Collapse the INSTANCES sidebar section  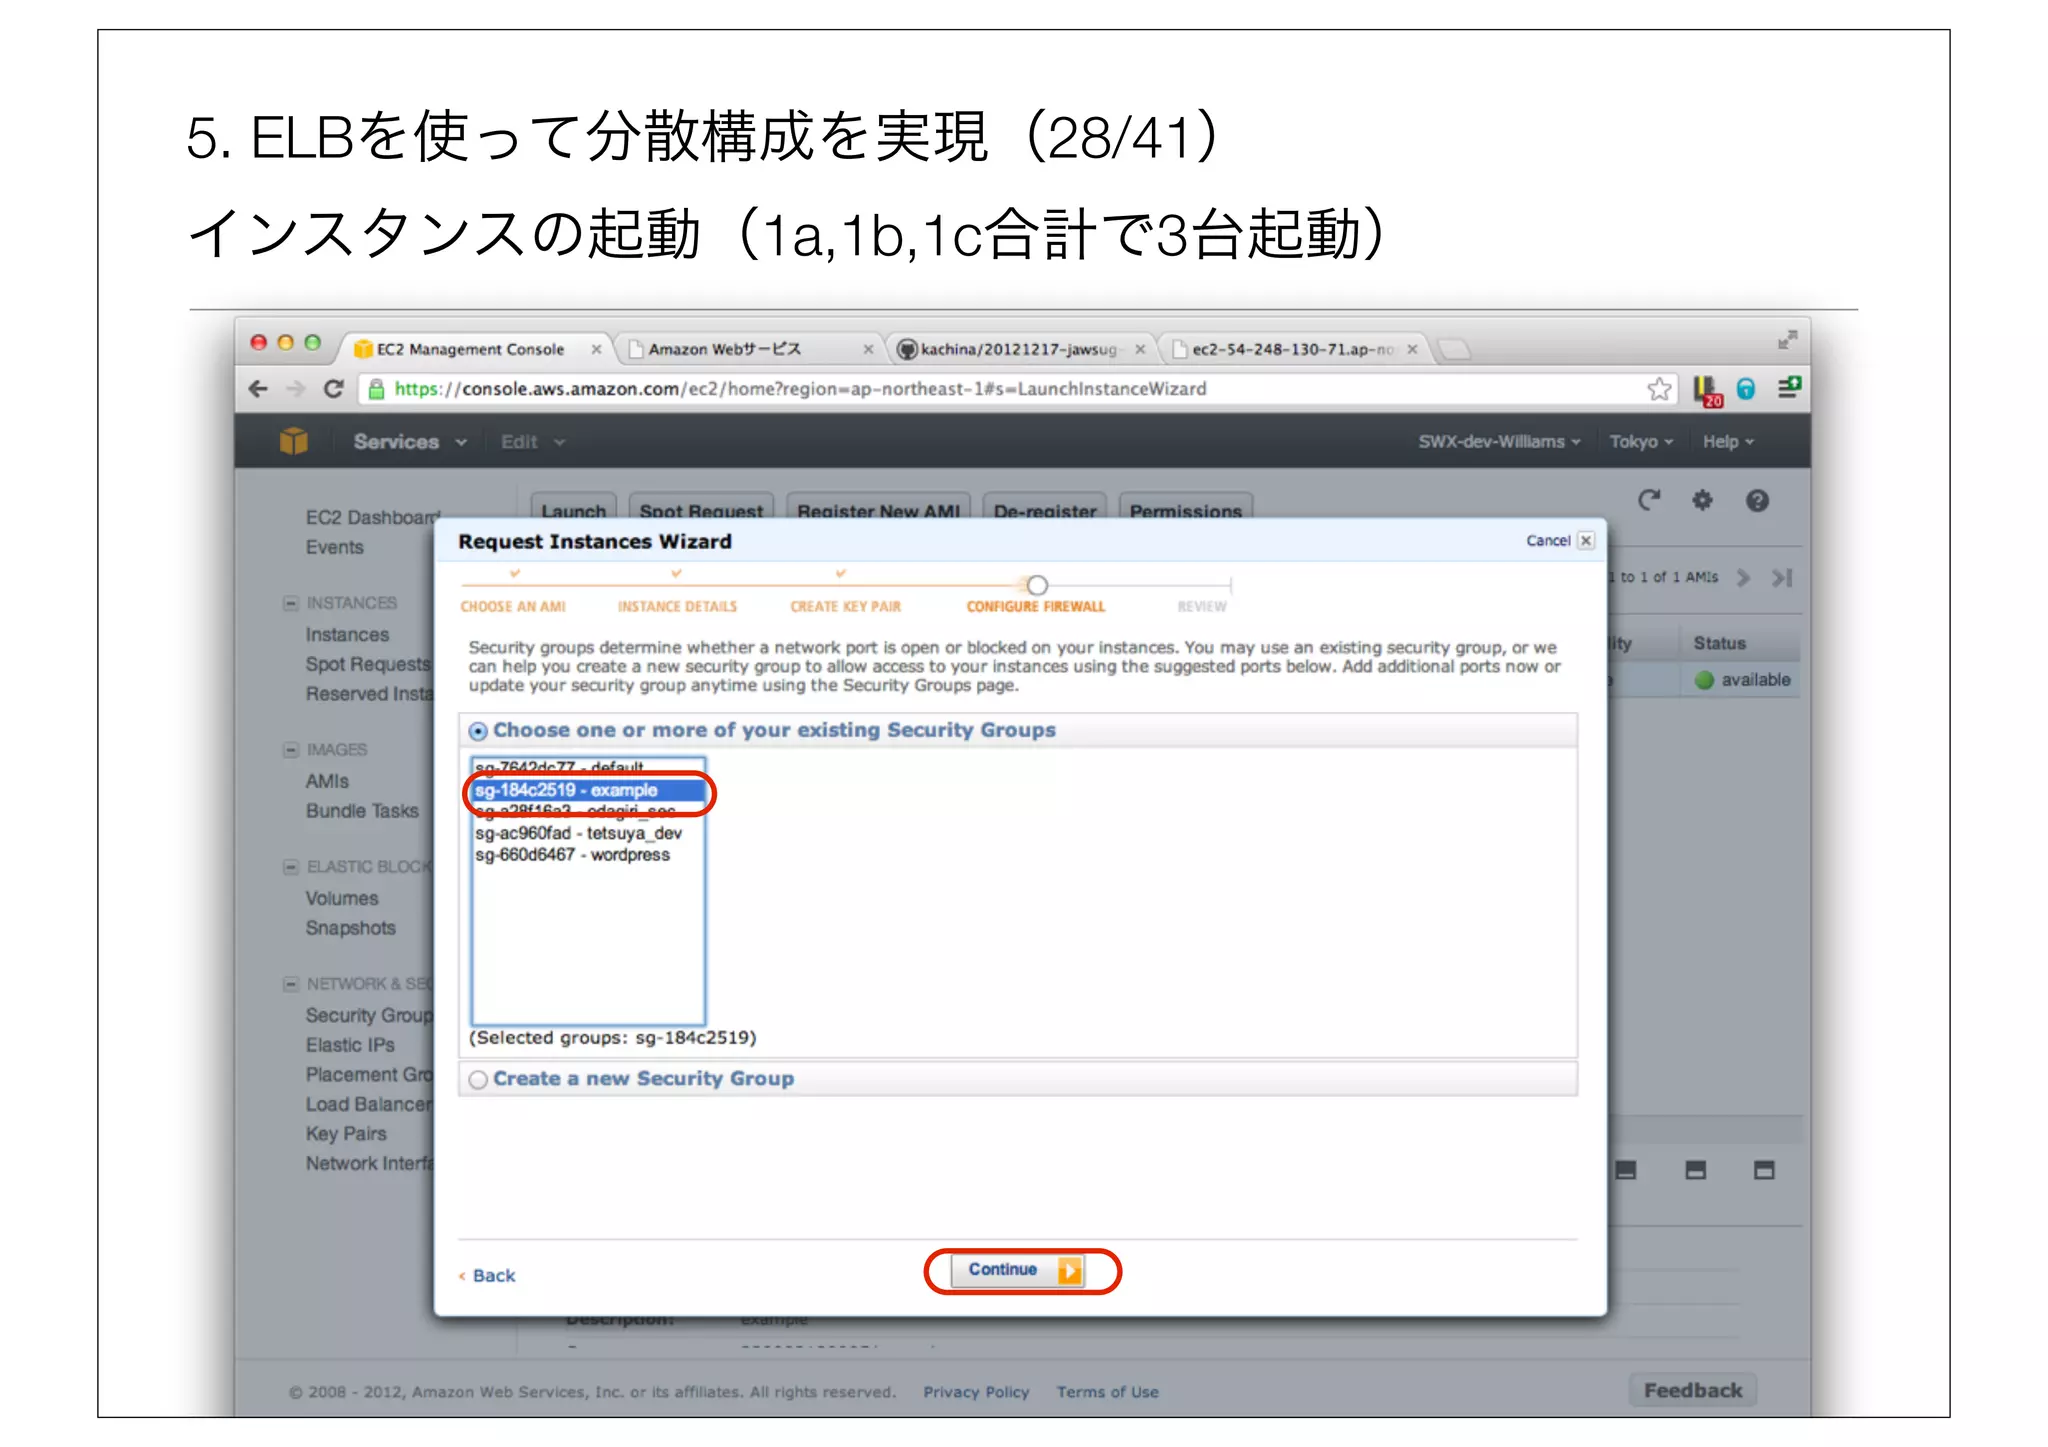(291, 603)
